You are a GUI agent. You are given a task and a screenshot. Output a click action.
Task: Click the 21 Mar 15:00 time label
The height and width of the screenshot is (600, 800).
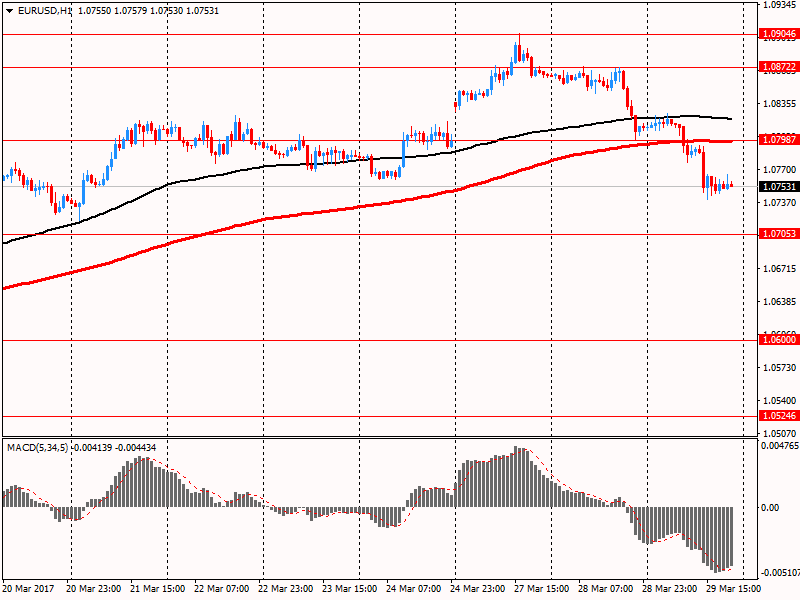(x=158, y=588)
